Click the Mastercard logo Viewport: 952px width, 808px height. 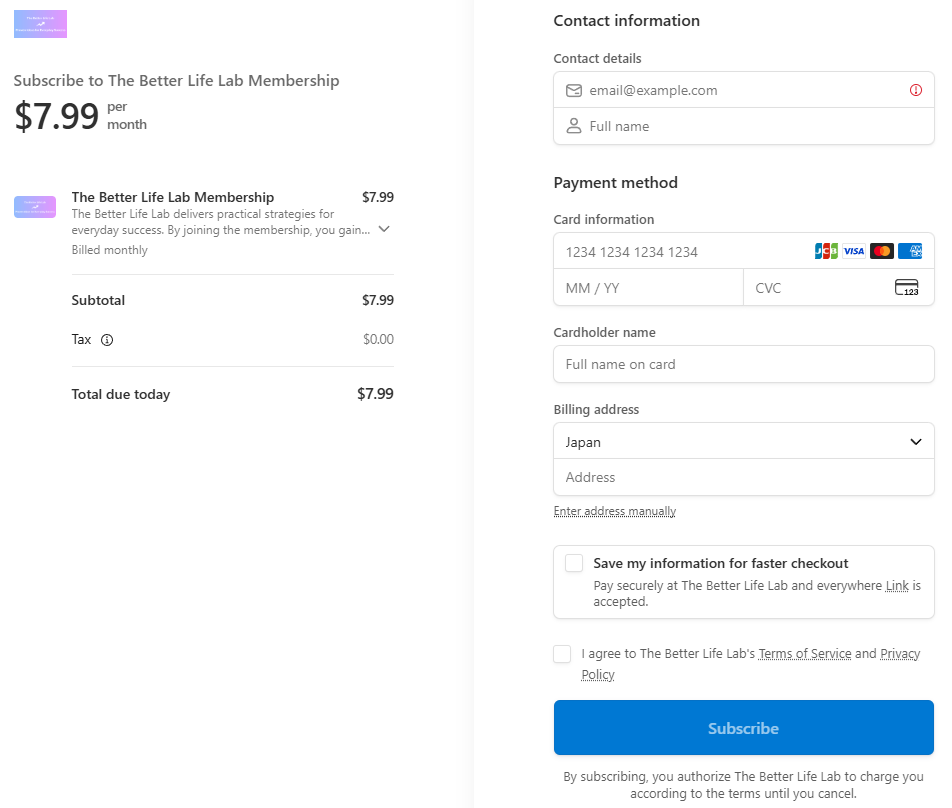882,252
